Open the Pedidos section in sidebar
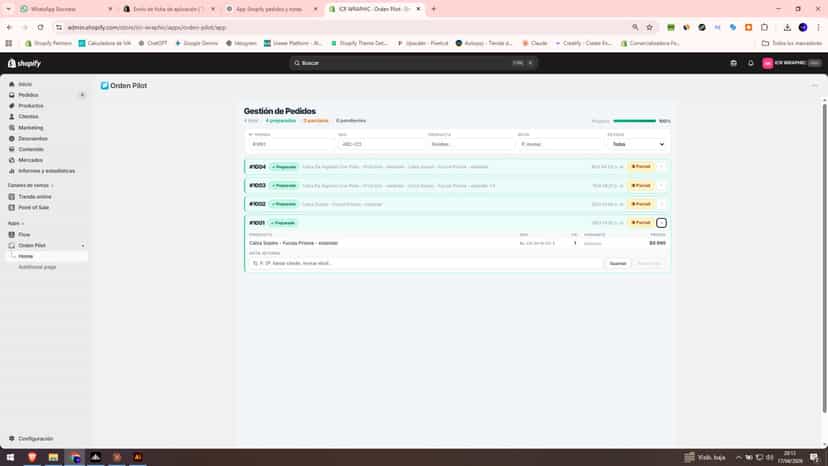 [x=28, y=95]
